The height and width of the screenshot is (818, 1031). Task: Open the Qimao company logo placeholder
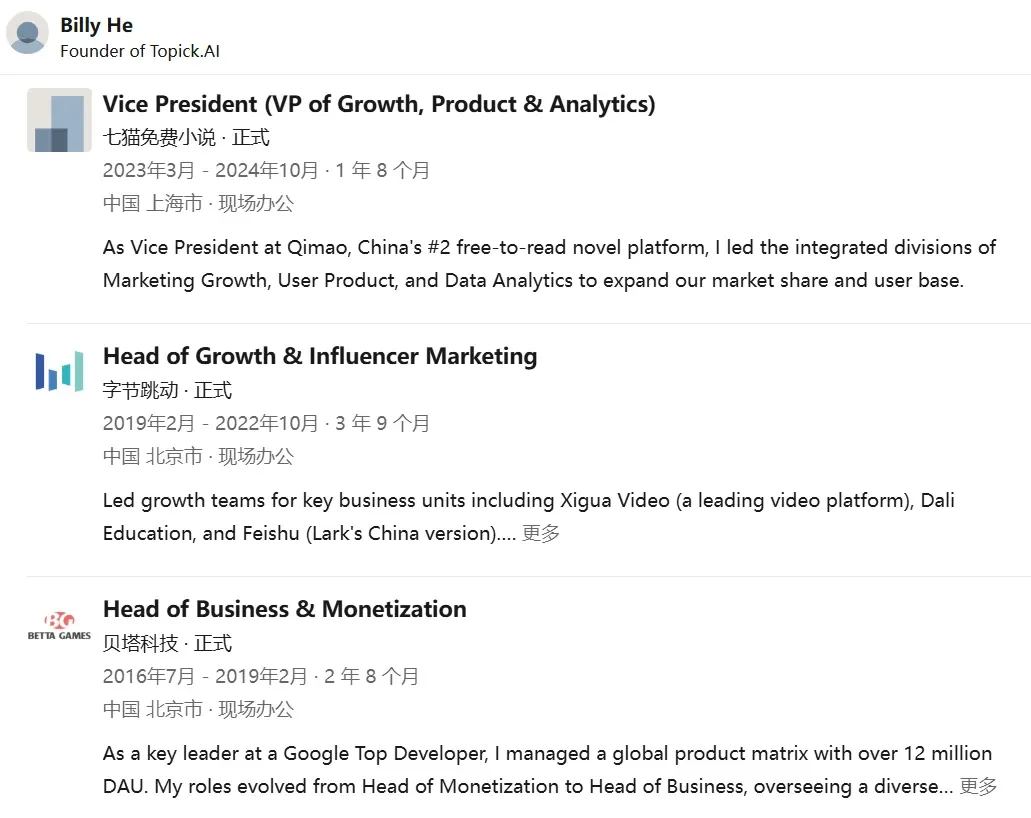coord(59,120)
